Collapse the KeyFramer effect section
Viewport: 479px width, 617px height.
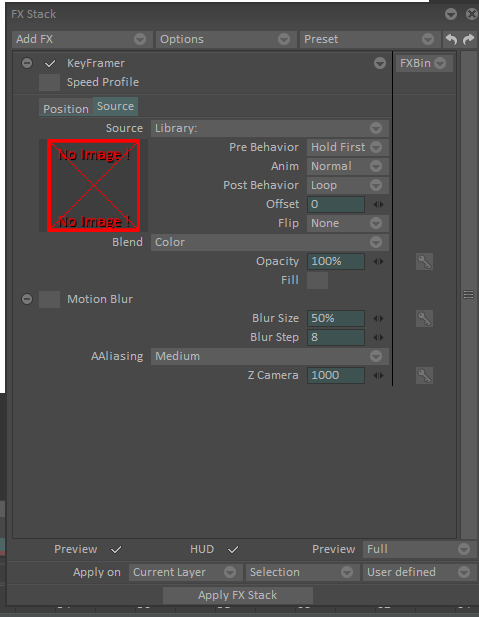pyautogui.click(x=27, y=63)
